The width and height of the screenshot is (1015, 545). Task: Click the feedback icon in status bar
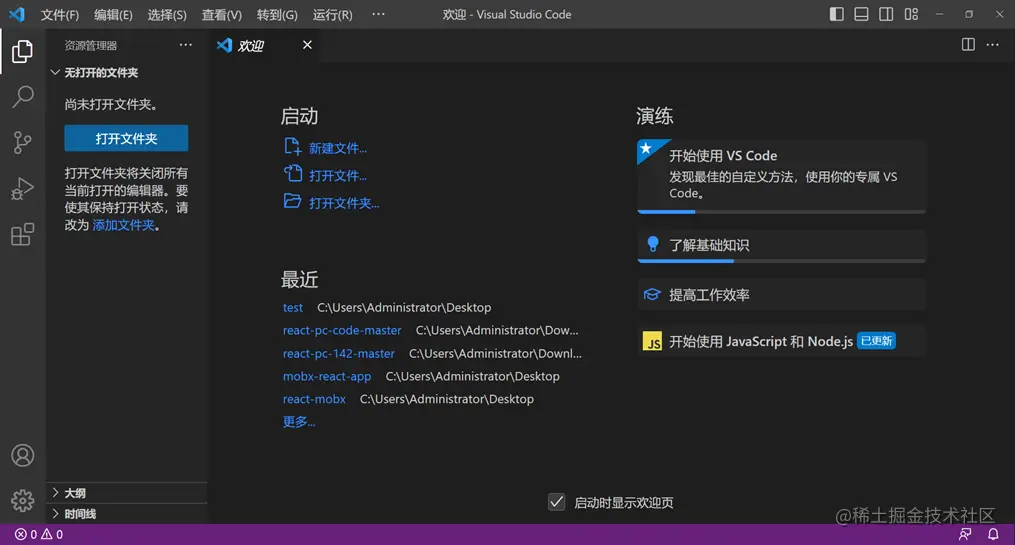[x=965, y=534]
